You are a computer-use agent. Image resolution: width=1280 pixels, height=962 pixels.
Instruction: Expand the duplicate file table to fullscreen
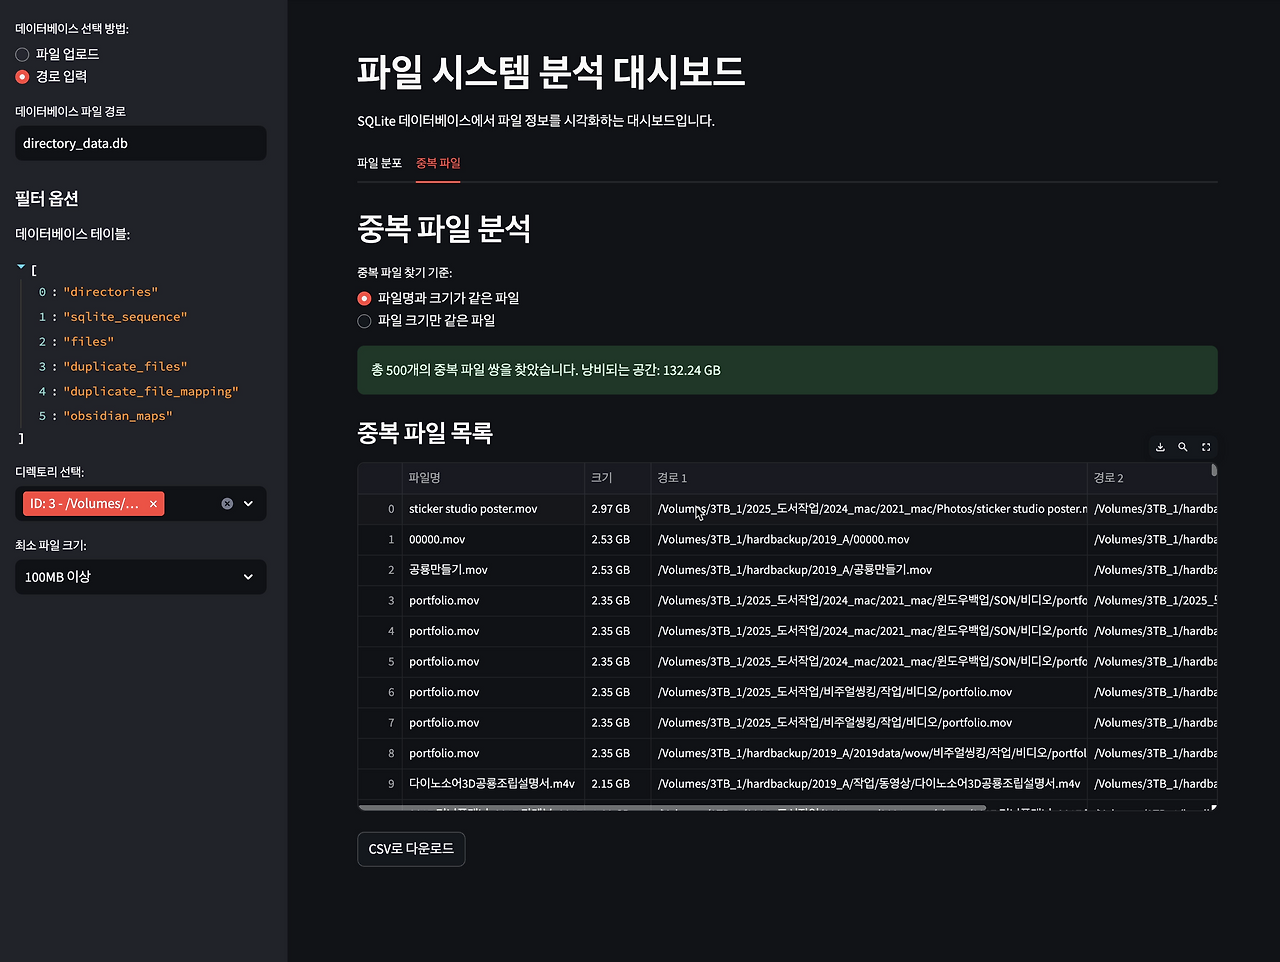(1206, 447)
